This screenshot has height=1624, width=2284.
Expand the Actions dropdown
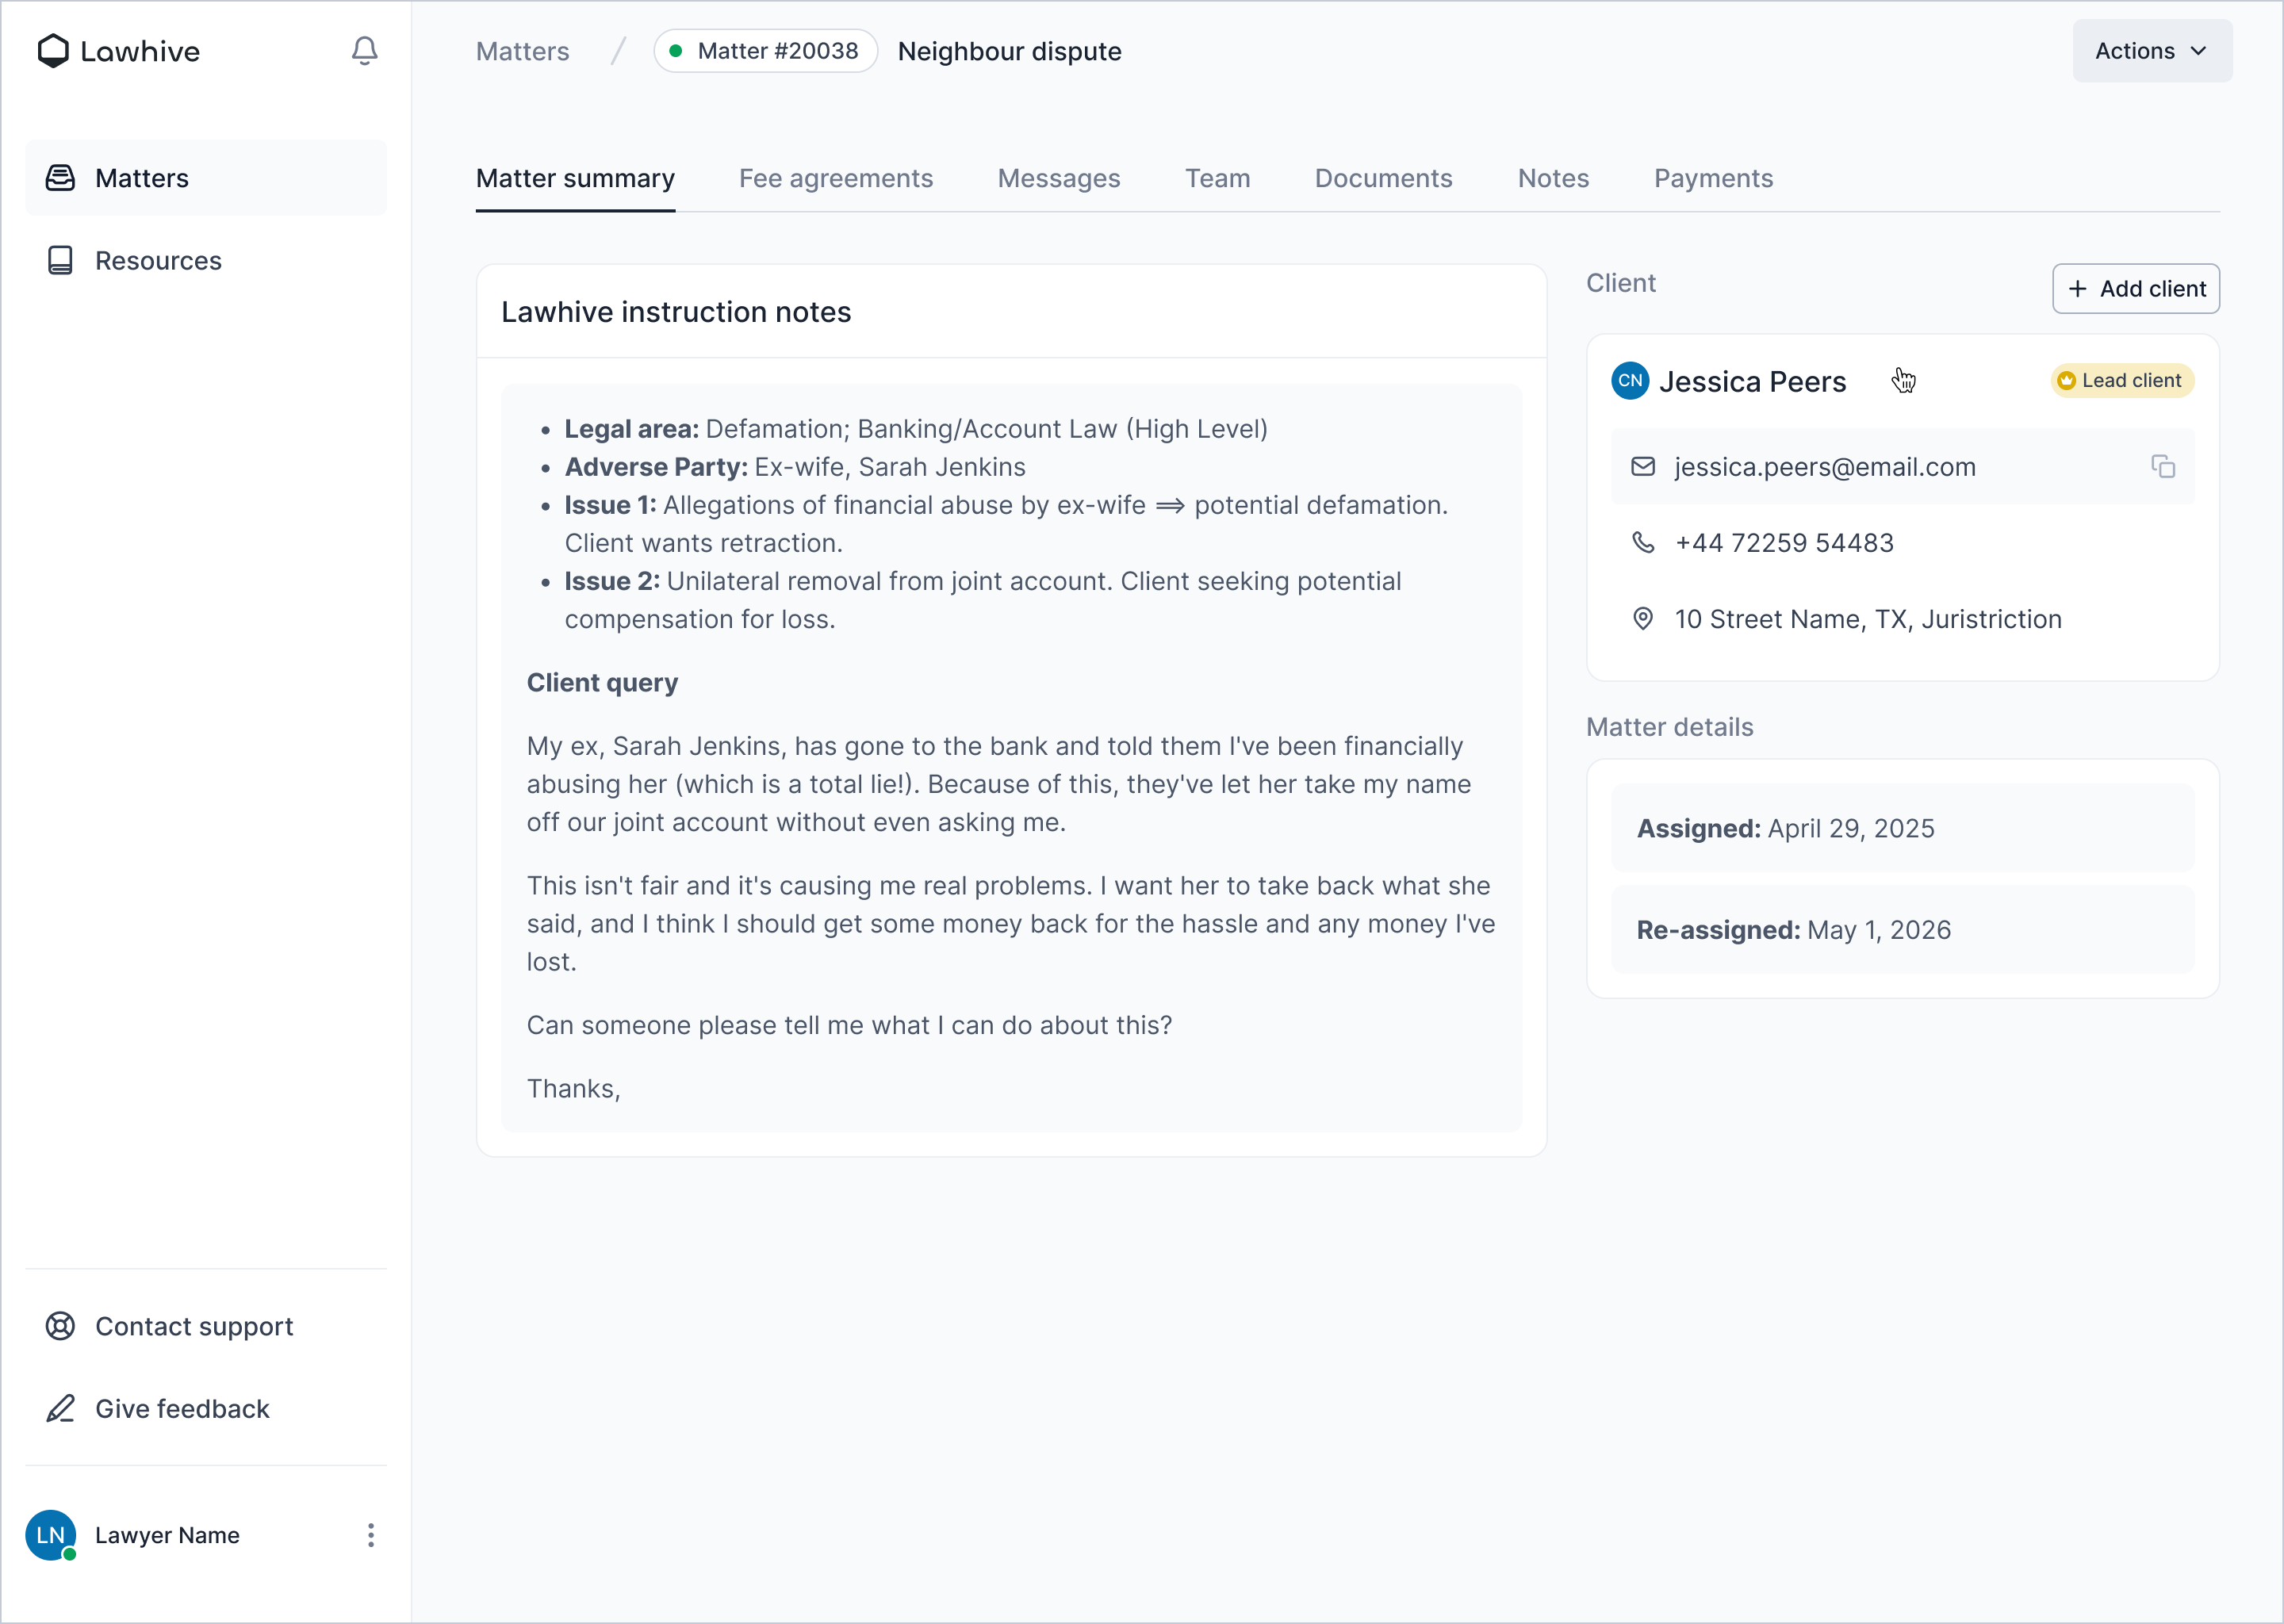pyautogui.click(x=2151, y=51)
